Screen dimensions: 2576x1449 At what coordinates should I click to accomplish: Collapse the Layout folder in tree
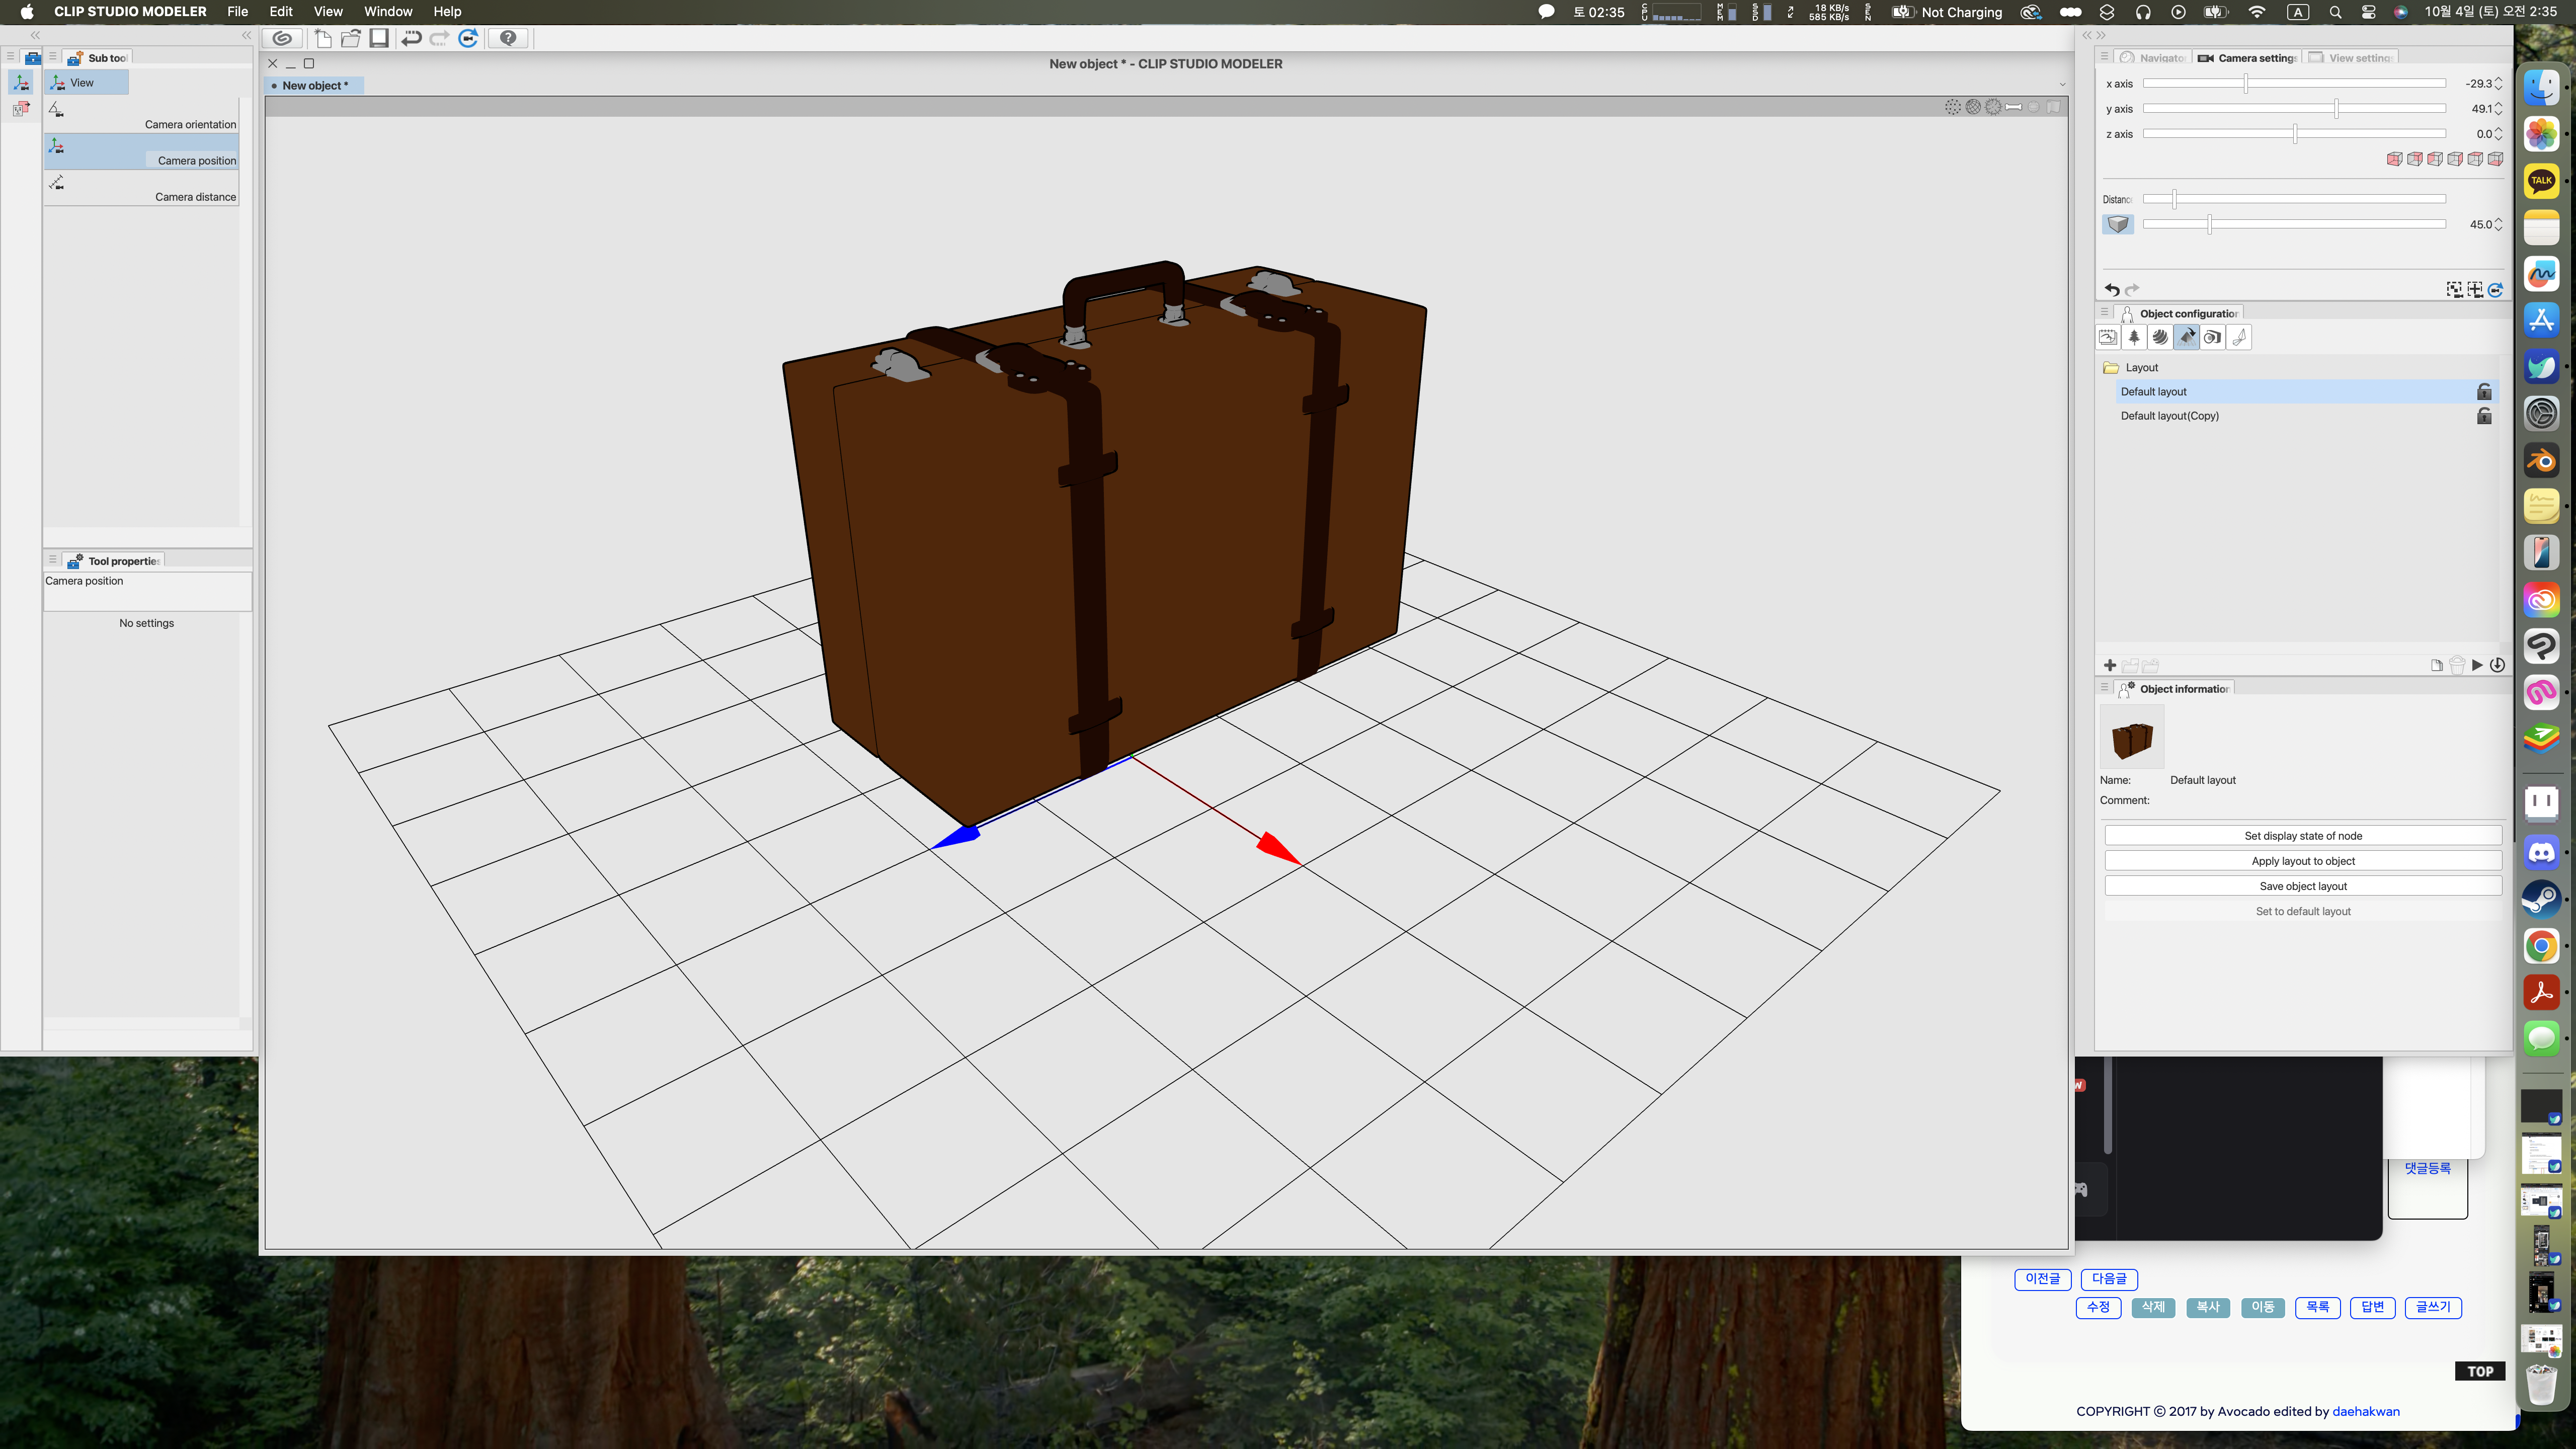point(2111,368)
